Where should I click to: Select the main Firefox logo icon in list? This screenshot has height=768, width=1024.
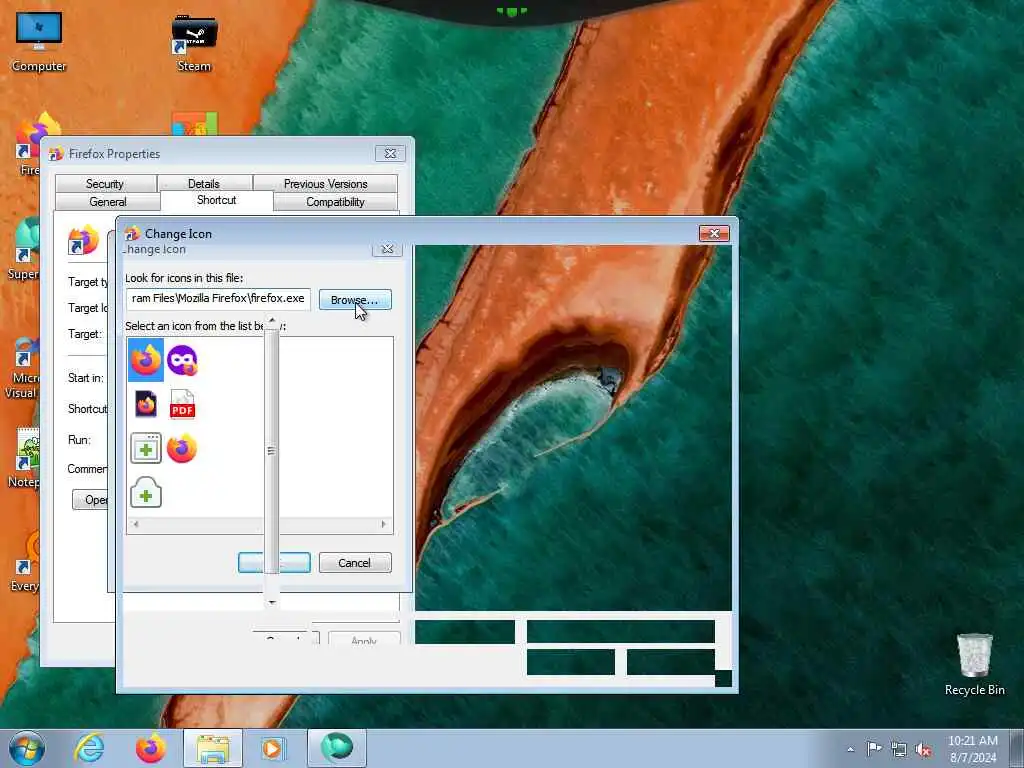[146, 360]
